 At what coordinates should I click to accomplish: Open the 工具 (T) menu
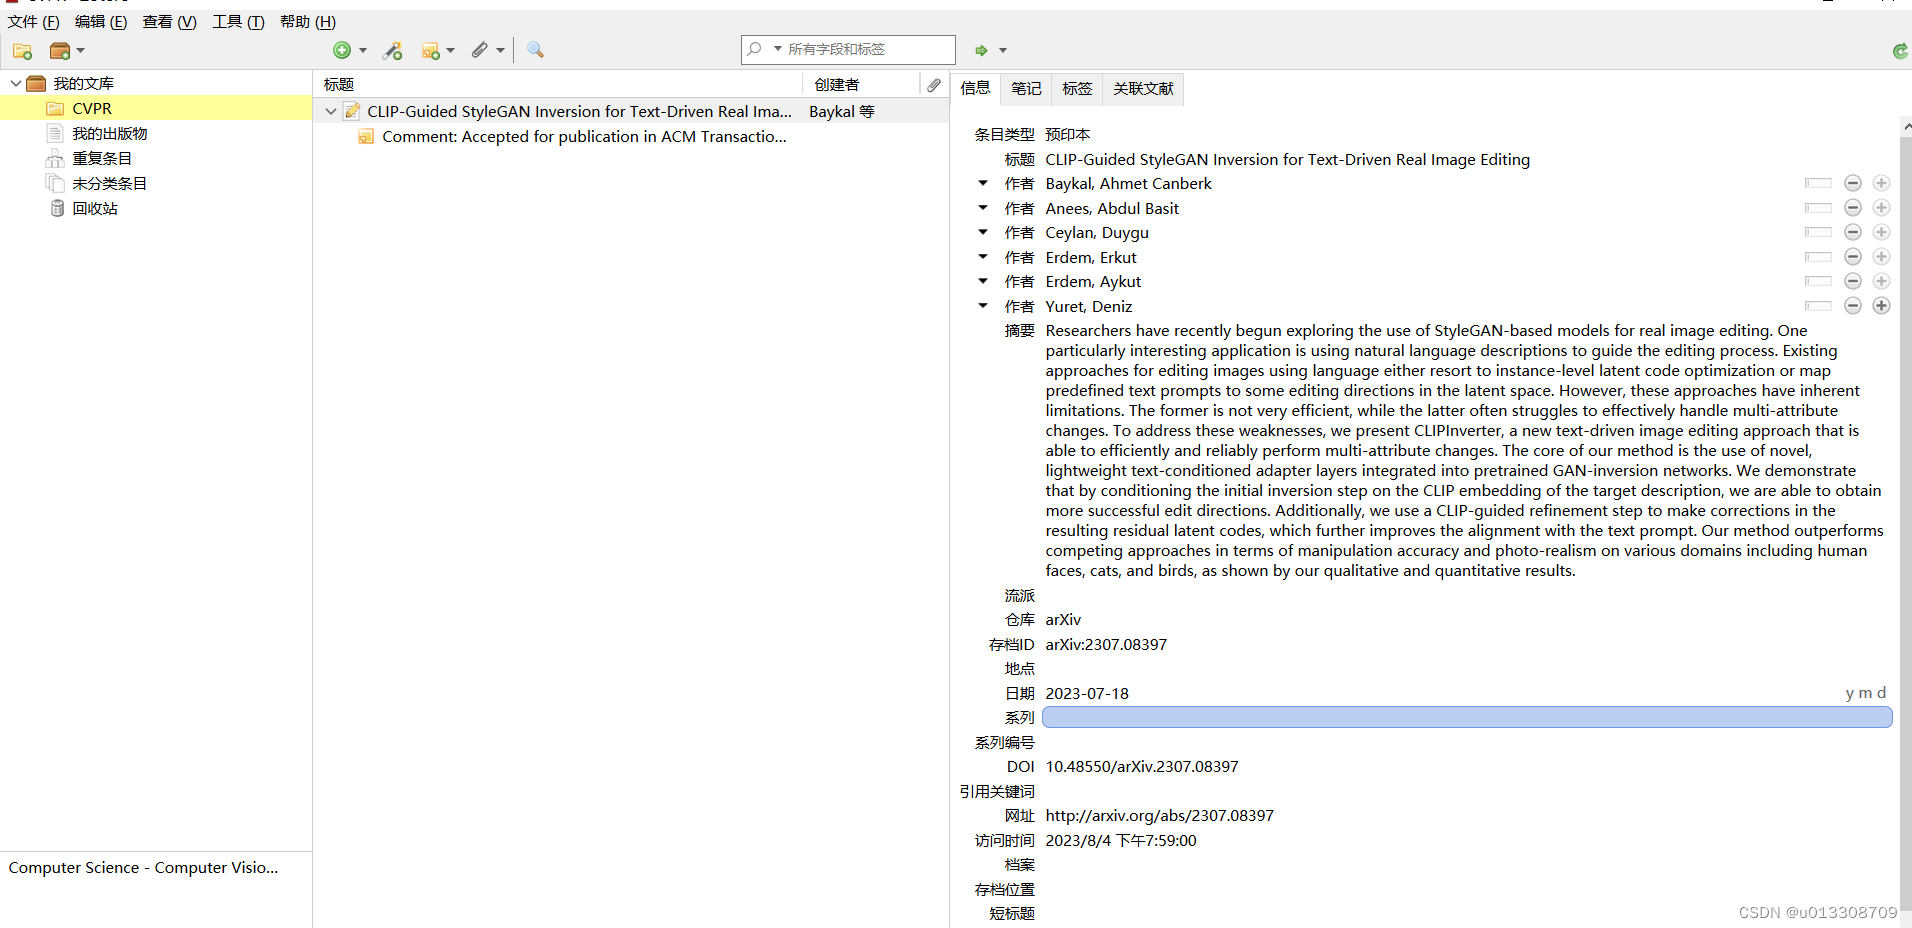[238, 22]
